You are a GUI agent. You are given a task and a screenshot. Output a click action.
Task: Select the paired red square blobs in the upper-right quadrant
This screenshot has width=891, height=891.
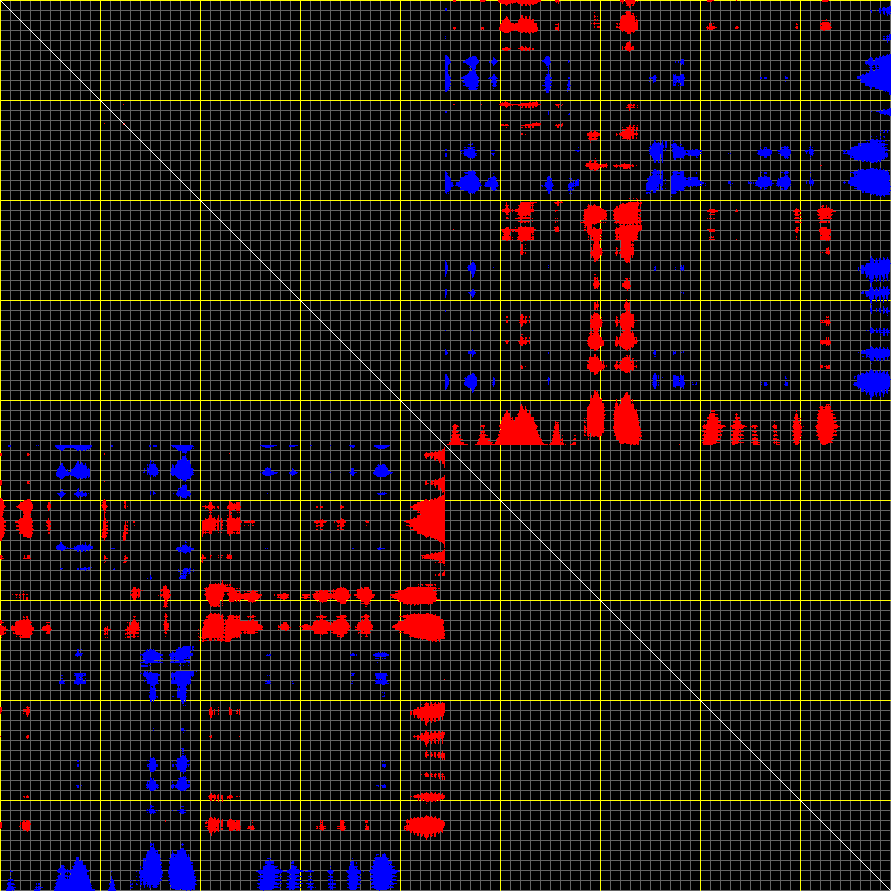pos(611,216)
